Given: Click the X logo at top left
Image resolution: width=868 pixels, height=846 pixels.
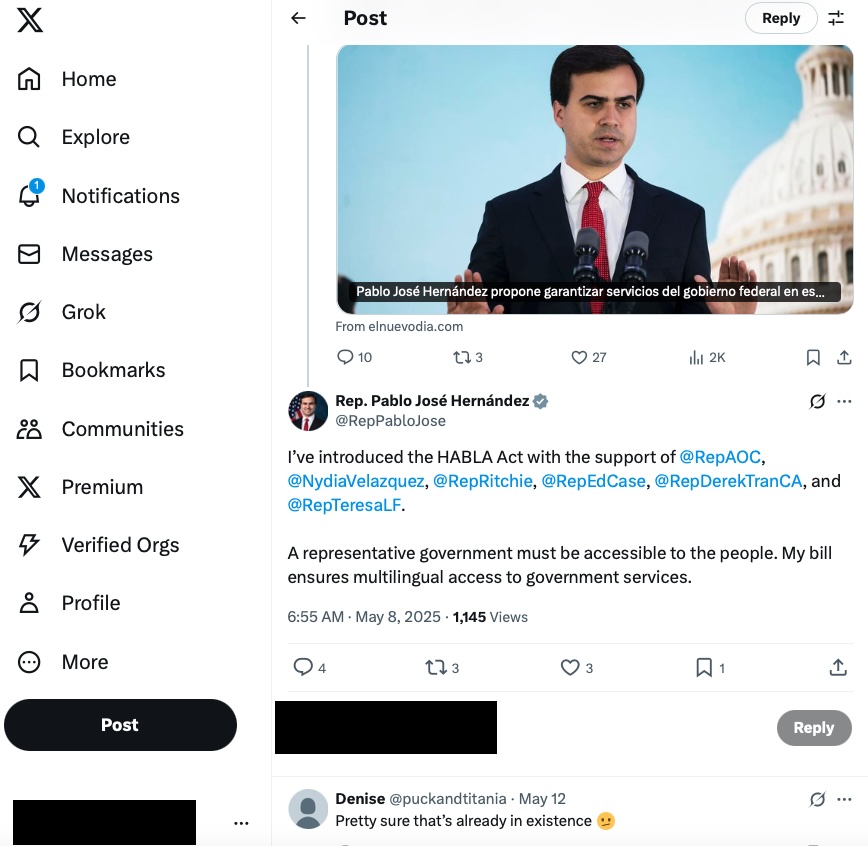Looking at the screenshot, I should 30,20.
